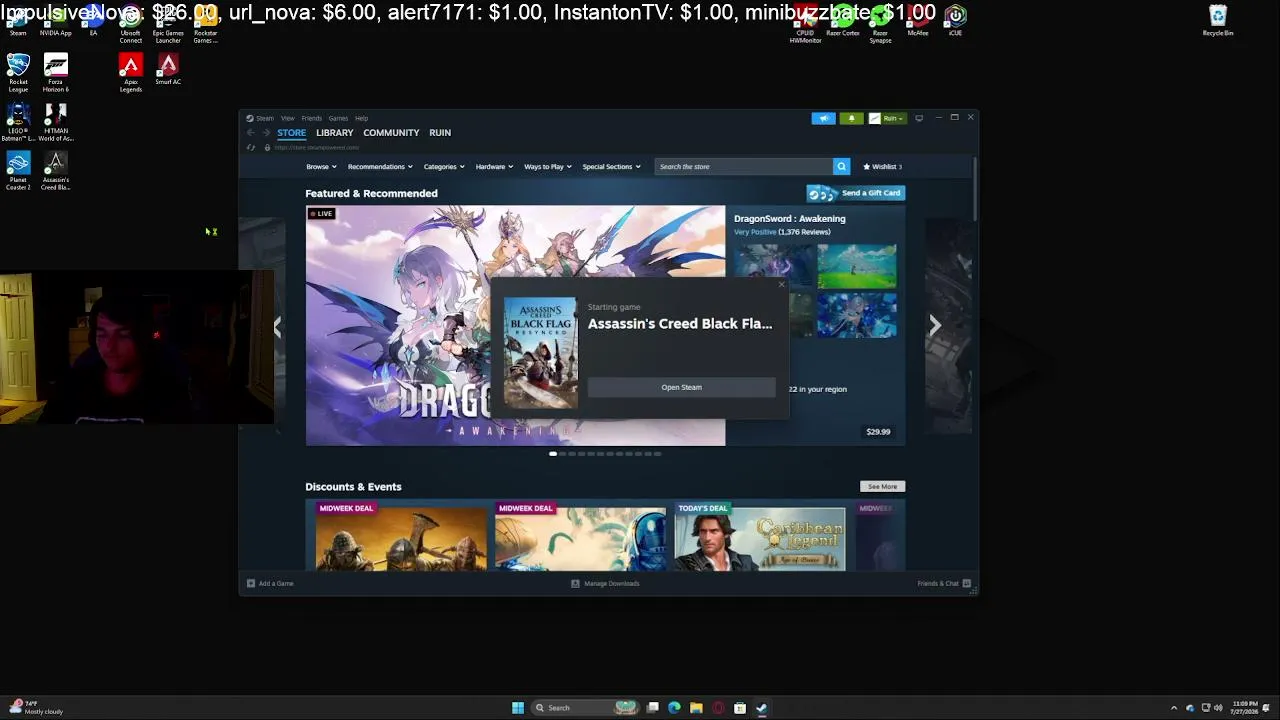
Task: Expand the Recommendations dropdown
Action: coord(380,167)
